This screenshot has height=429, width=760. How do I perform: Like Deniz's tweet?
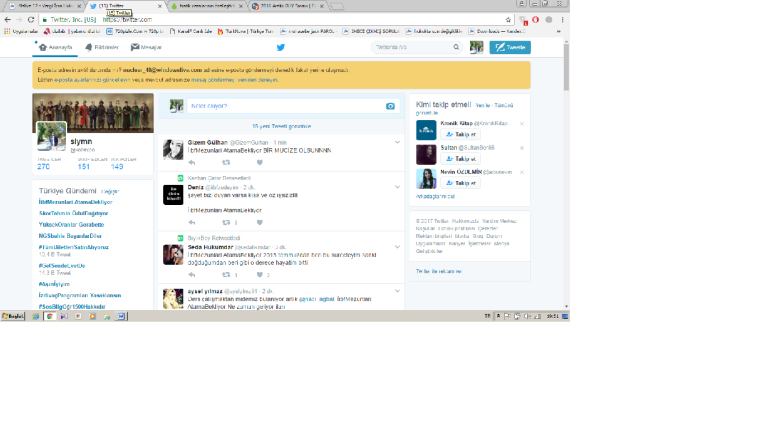coord(260,223)
